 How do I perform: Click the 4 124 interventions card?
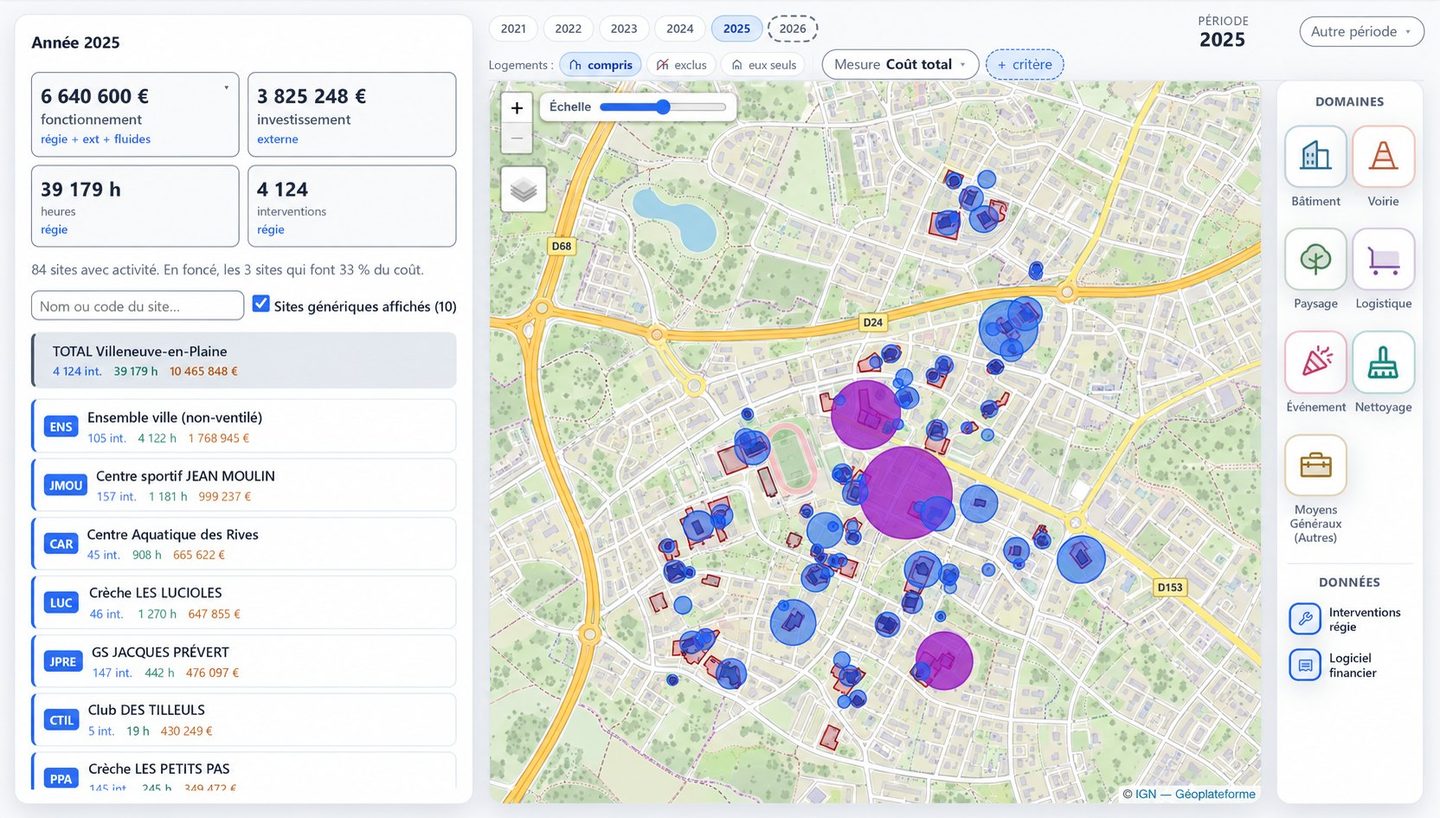point(352,206)
